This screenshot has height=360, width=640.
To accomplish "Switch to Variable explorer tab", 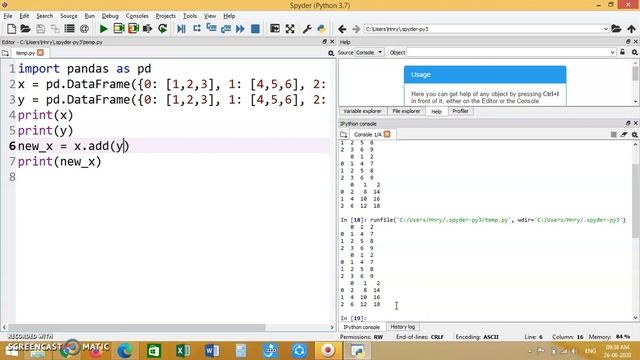I will click(362, 111).
